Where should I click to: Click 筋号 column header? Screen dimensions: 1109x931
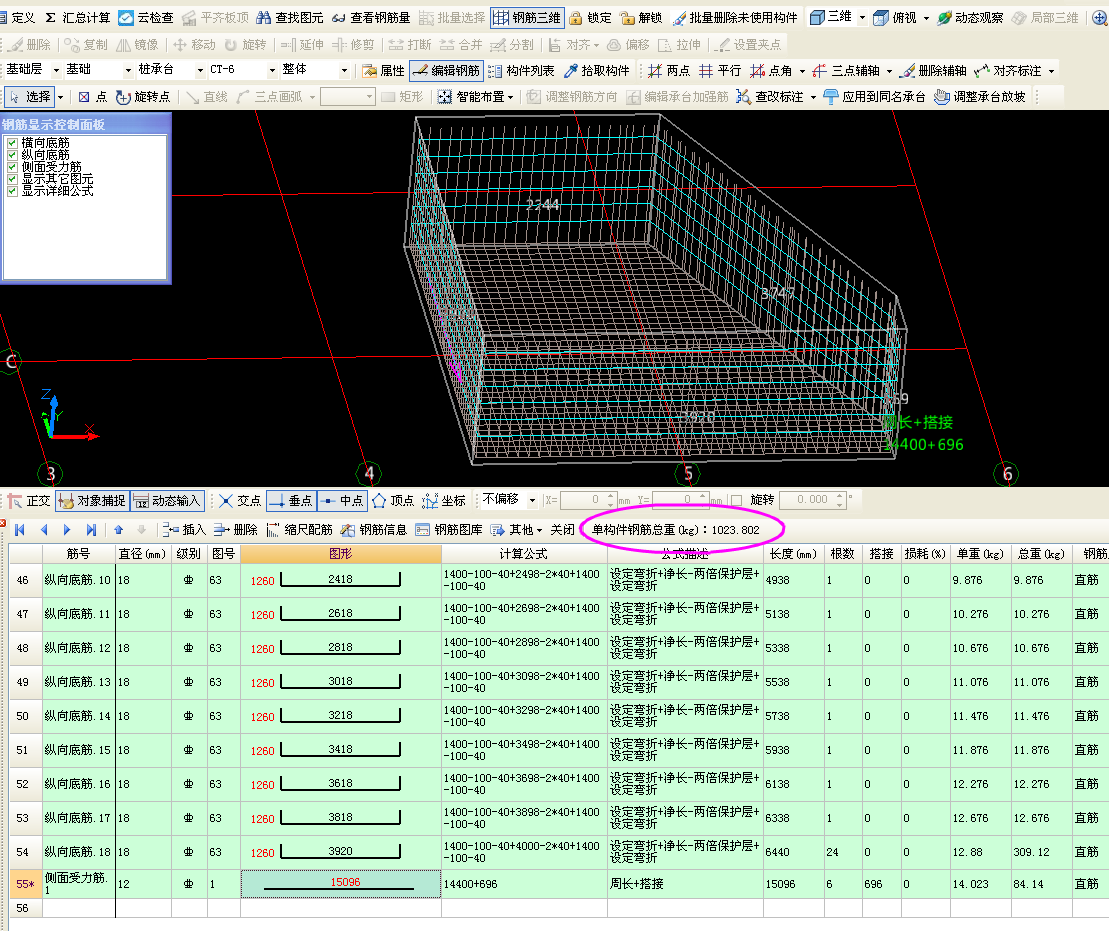click(x=79, y=554)
